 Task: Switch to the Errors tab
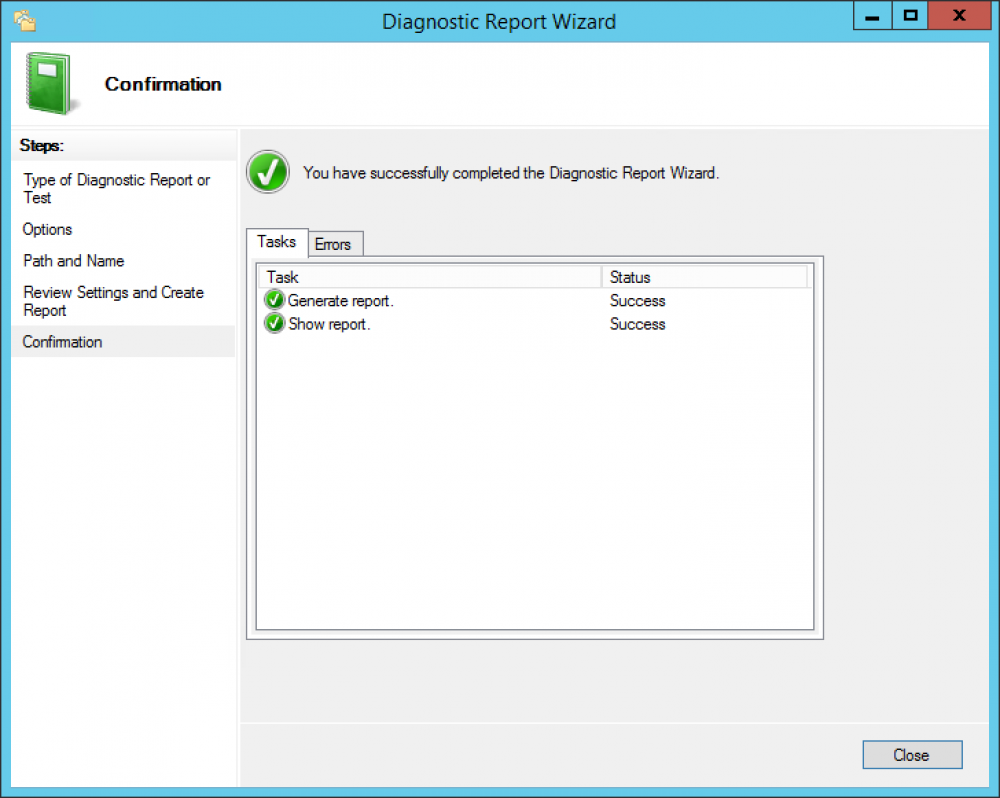coord(333,244)
